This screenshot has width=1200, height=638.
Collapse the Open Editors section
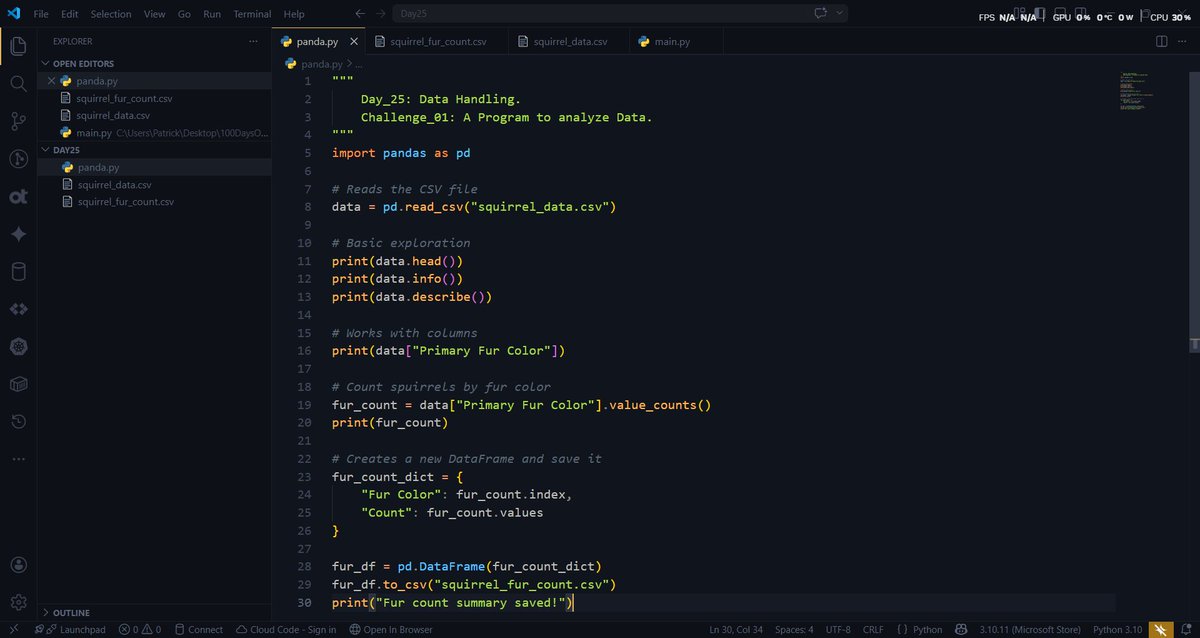(155, 63)
